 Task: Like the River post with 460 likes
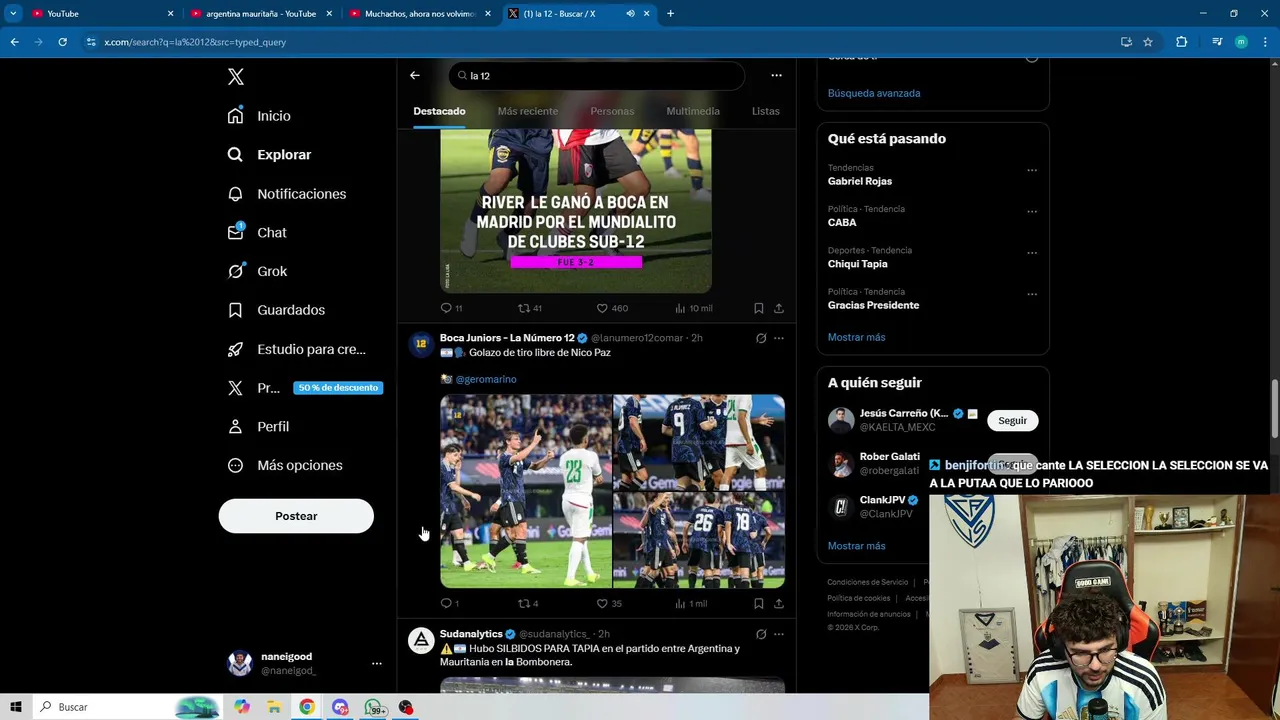611,308
